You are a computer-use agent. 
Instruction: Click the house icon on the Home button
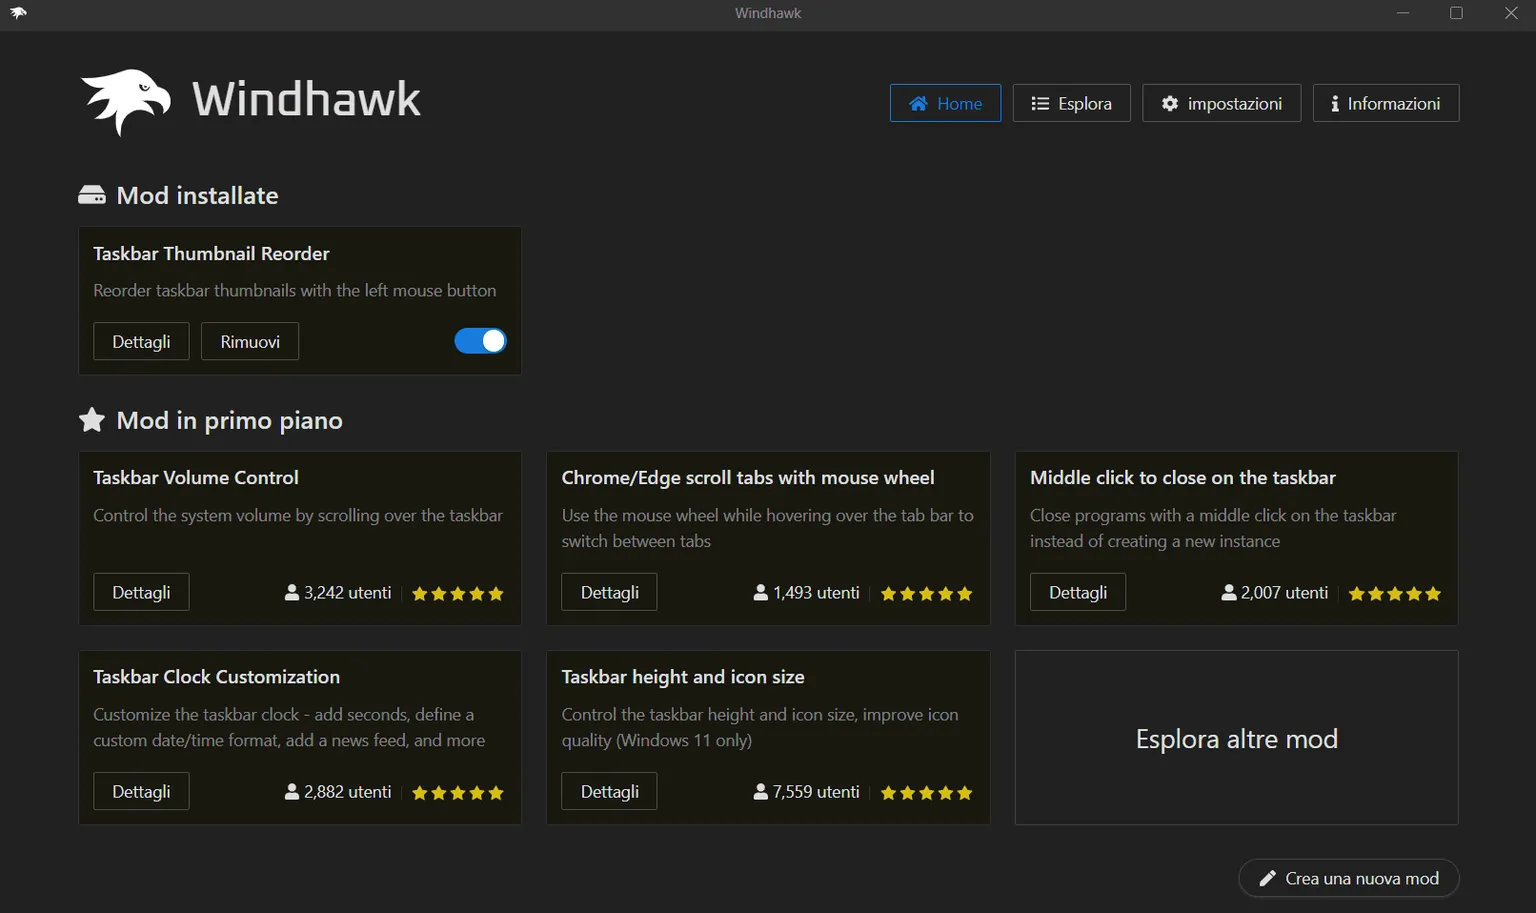[918, 103]
